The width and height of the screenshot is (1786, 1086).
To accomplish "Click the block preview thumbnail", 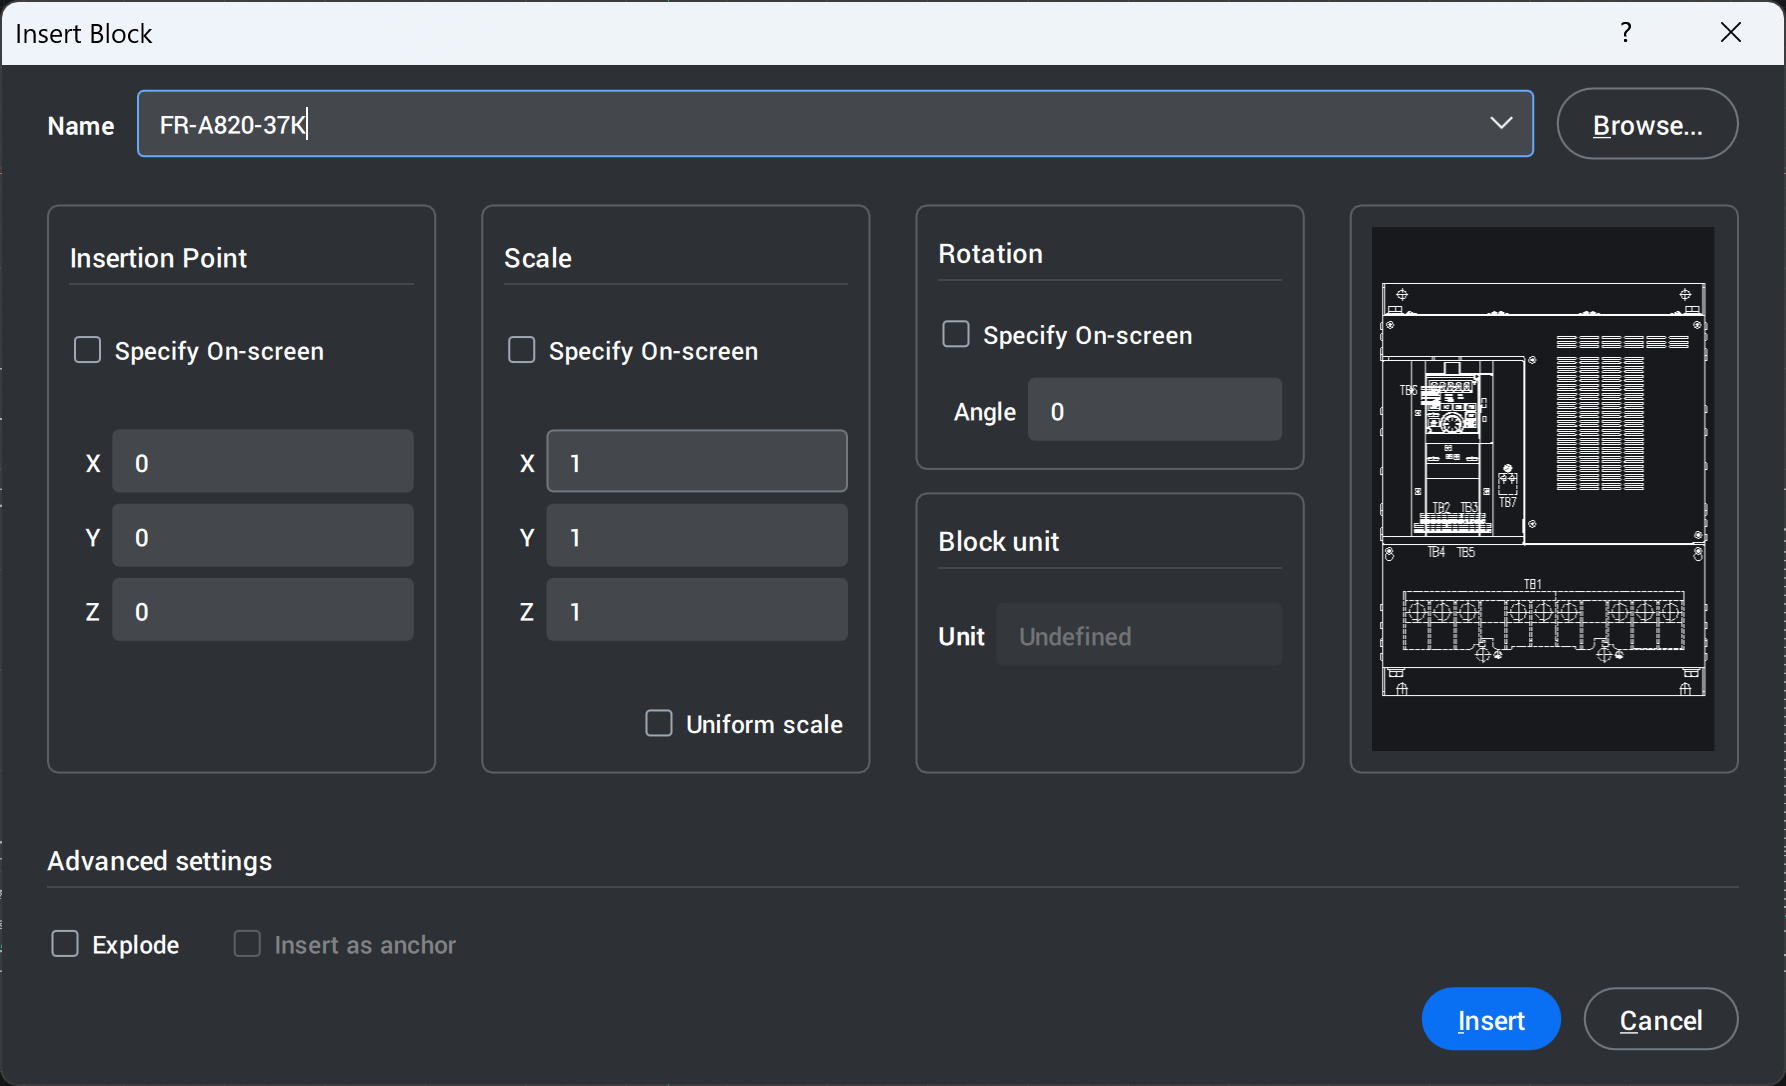I will (1542, 489).
